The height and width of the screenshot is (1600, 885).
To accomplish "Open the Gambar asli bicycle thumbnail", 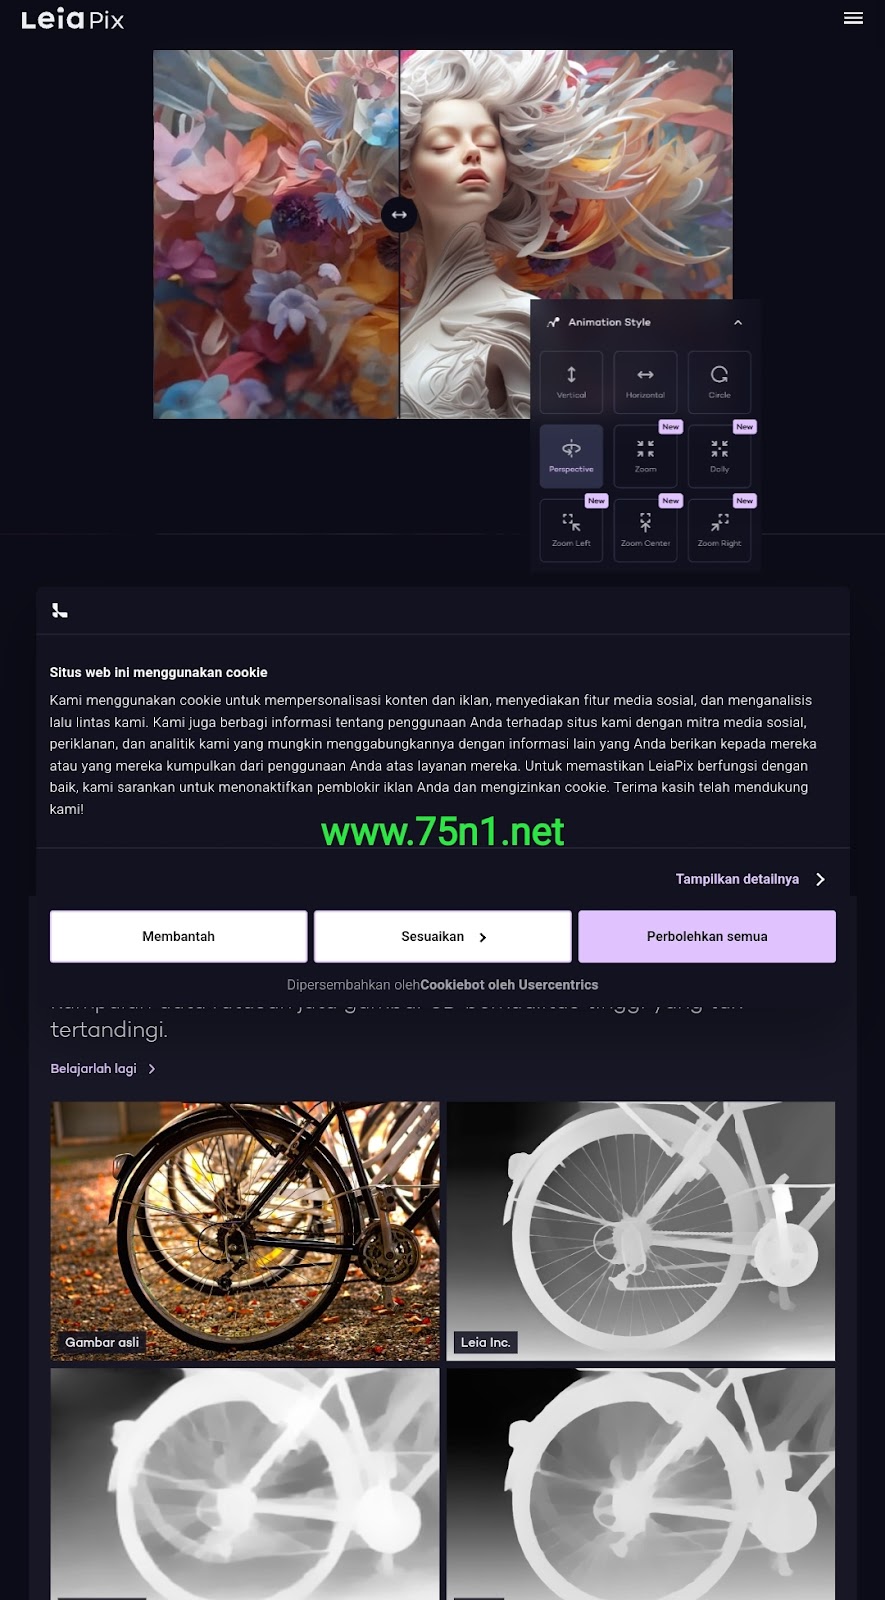I will (245, 1231).
